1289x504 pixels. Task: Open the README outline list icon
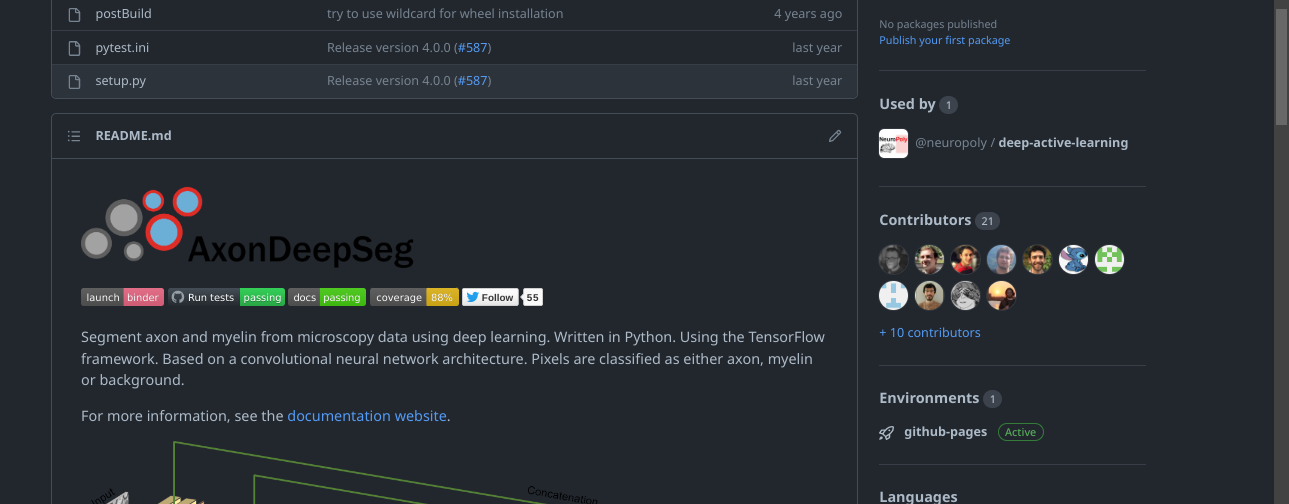pos(73,135)
